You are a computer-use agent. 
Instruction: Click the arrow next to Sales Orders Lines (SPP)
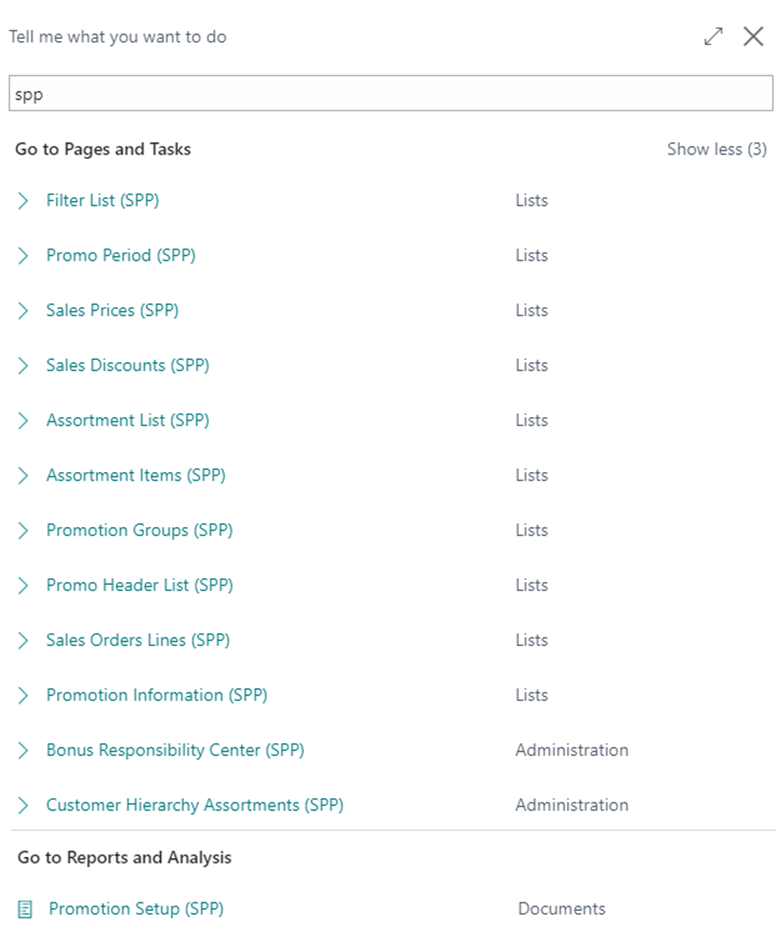[x=24, y=641]
